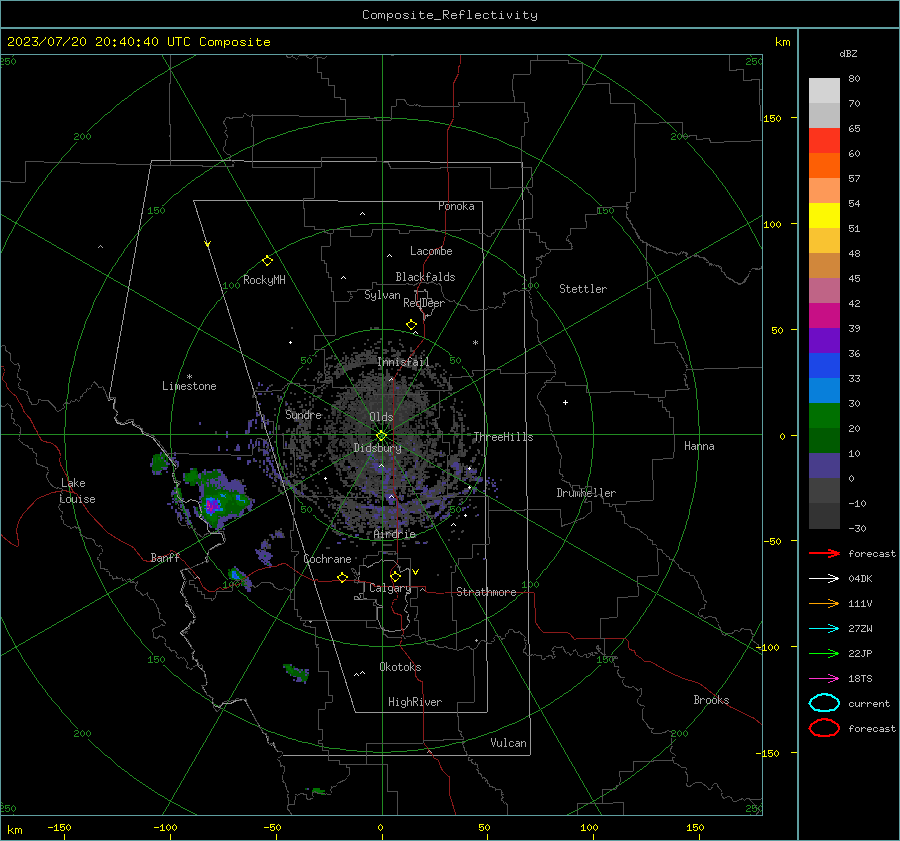Screen dimensions: 900x841
Task: Click the yellow radar-center diamond between Olds and Didsbury
Action: click(381, 436)
